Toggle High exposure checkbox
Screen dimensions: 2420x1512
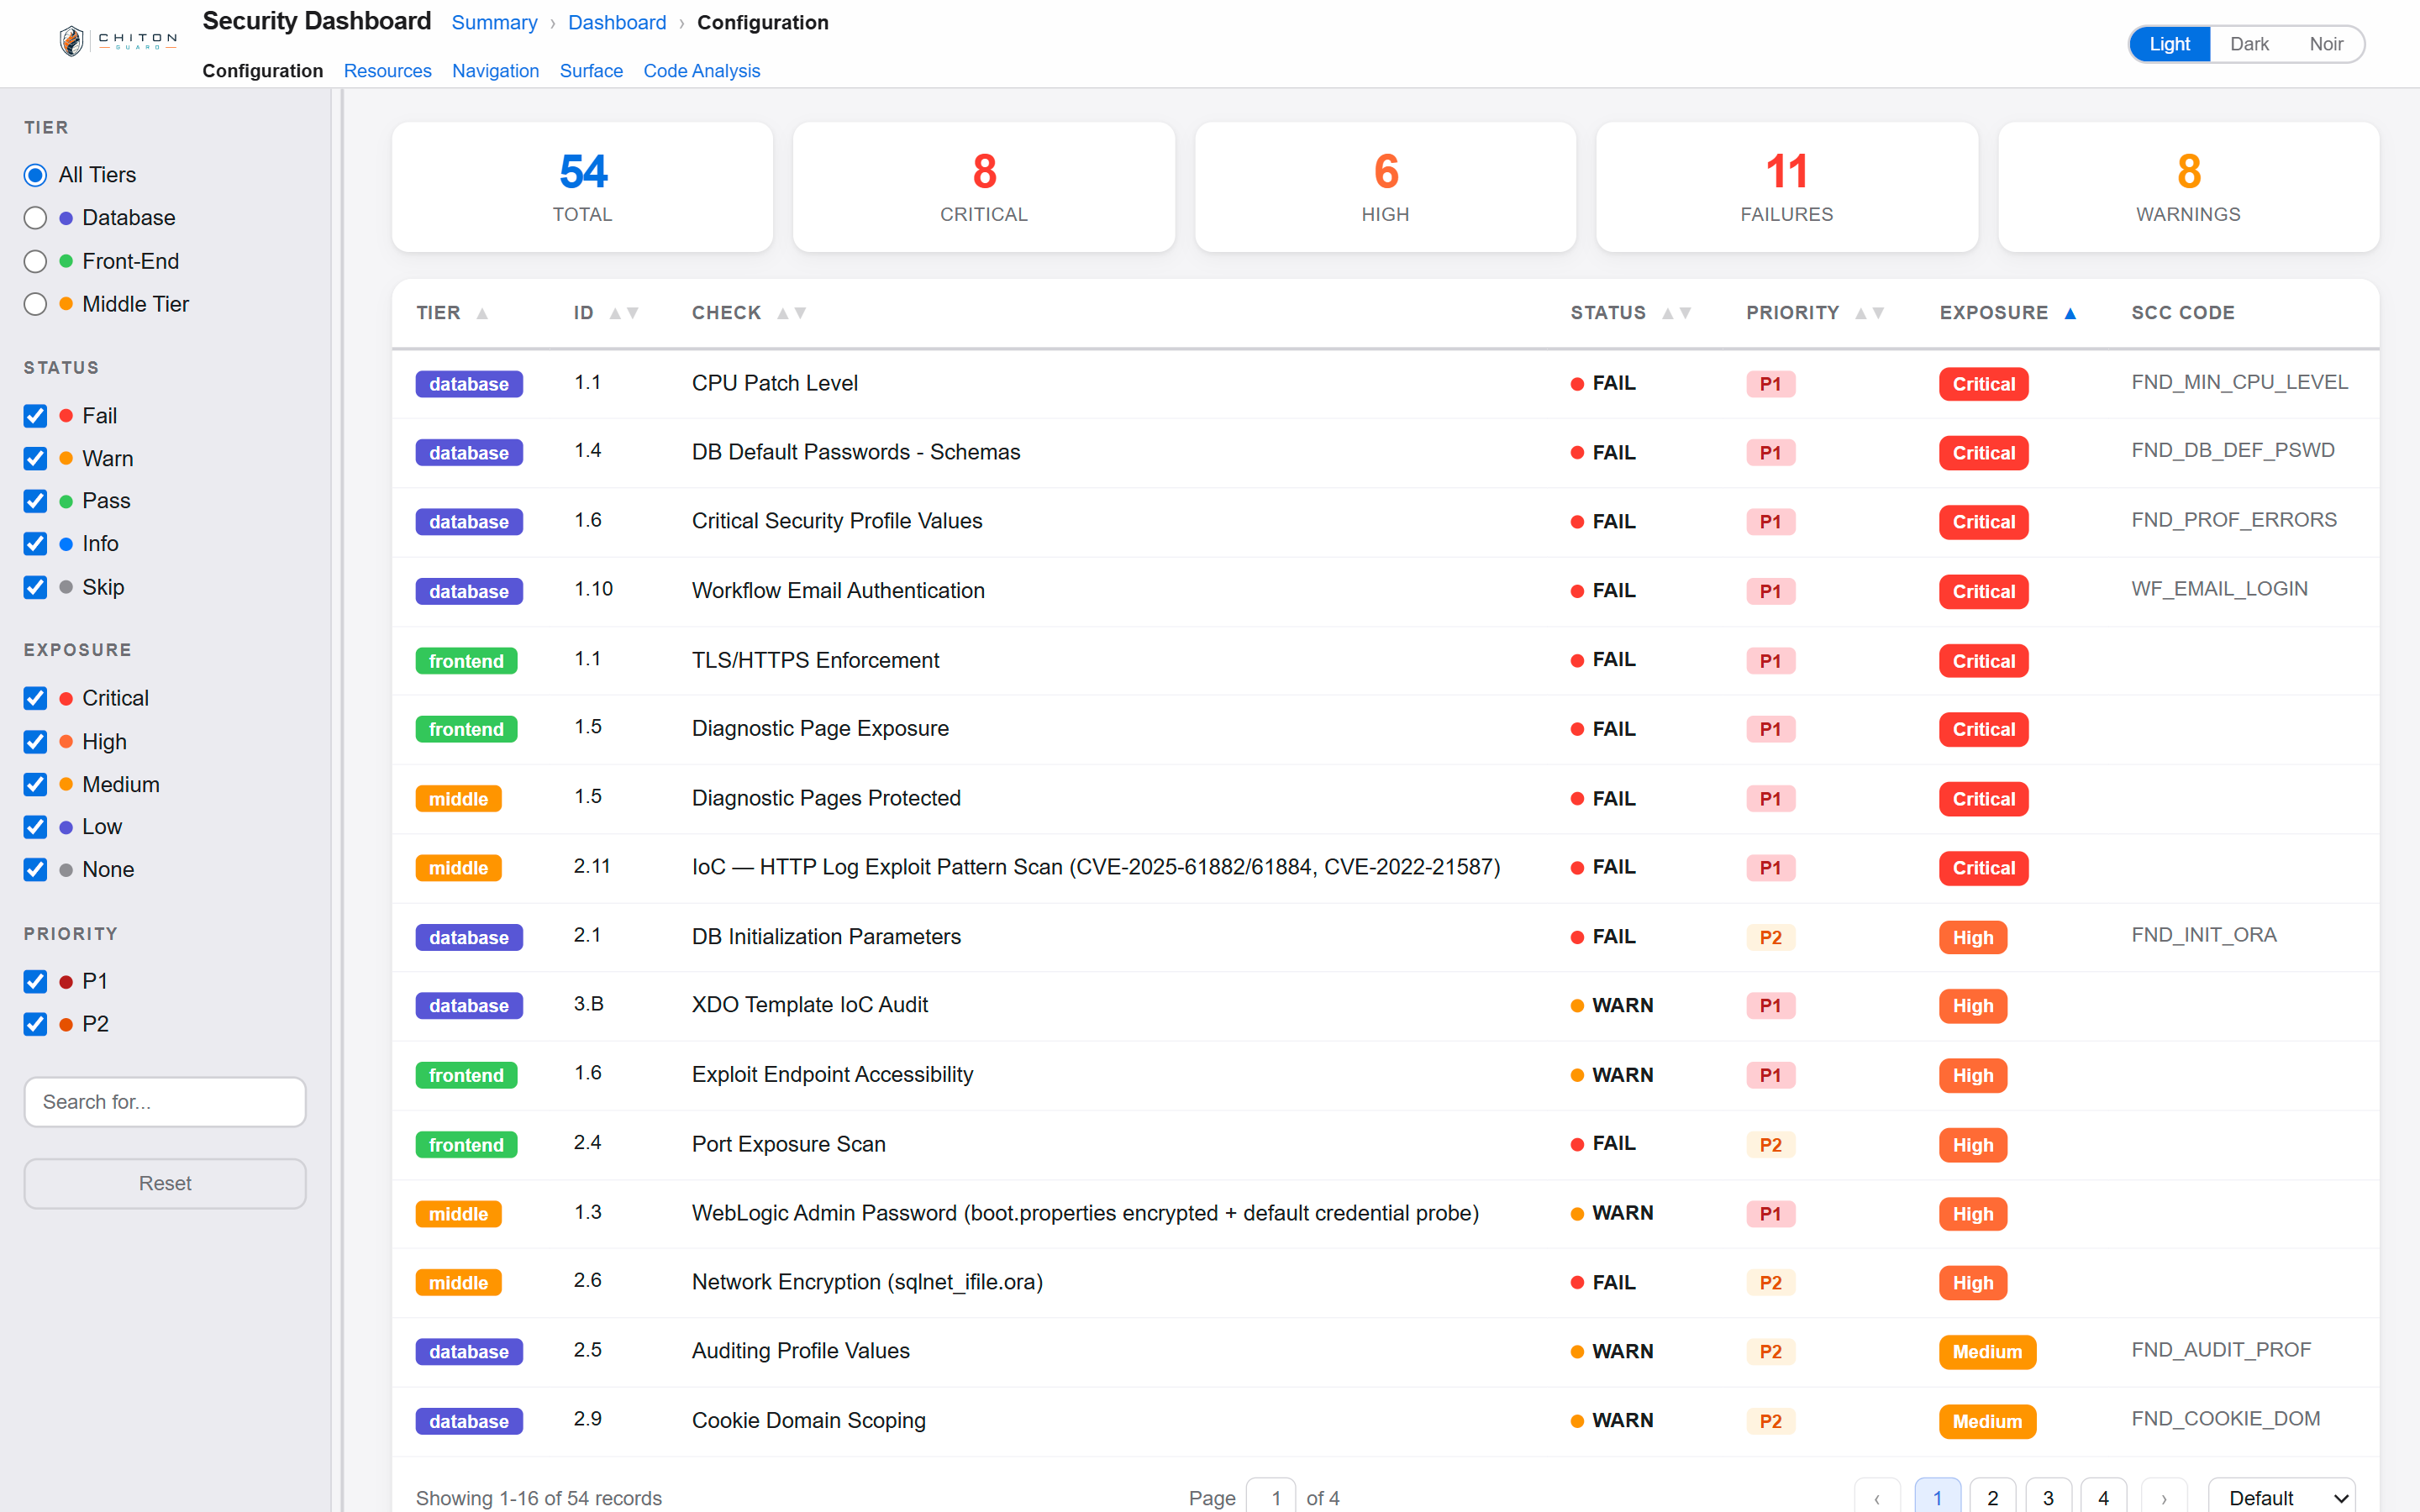coord(35,742)
